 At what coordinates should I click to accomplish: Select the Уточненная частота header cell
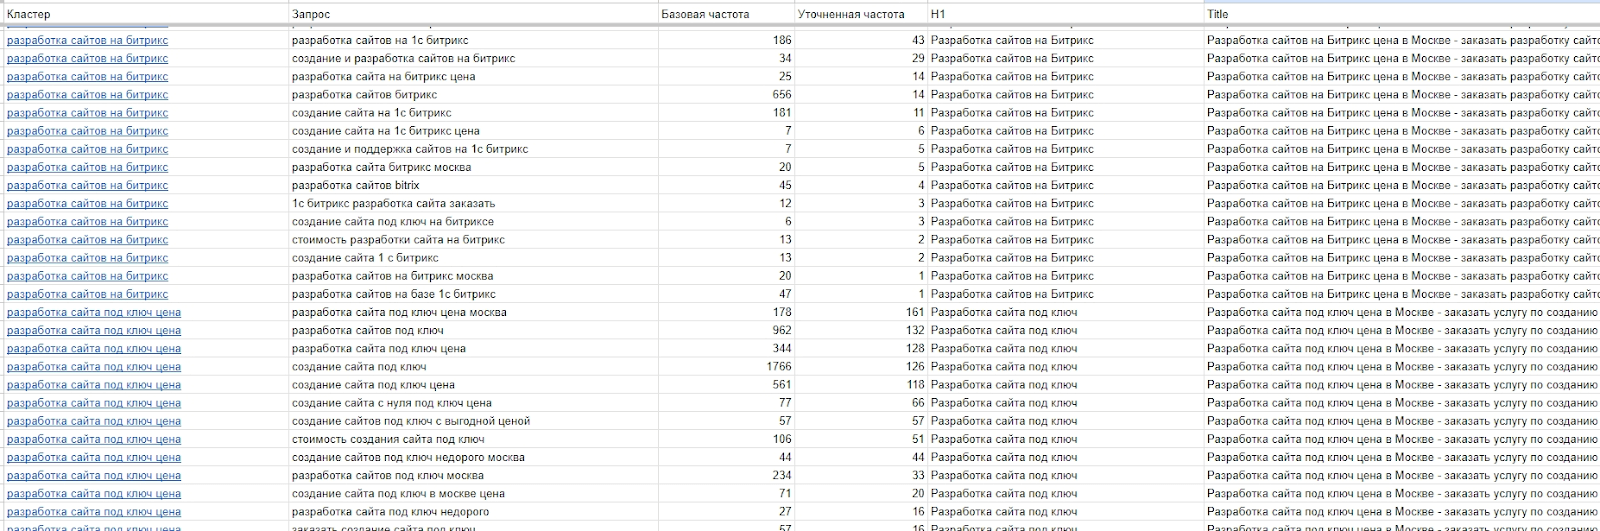[x=850, y=14]
